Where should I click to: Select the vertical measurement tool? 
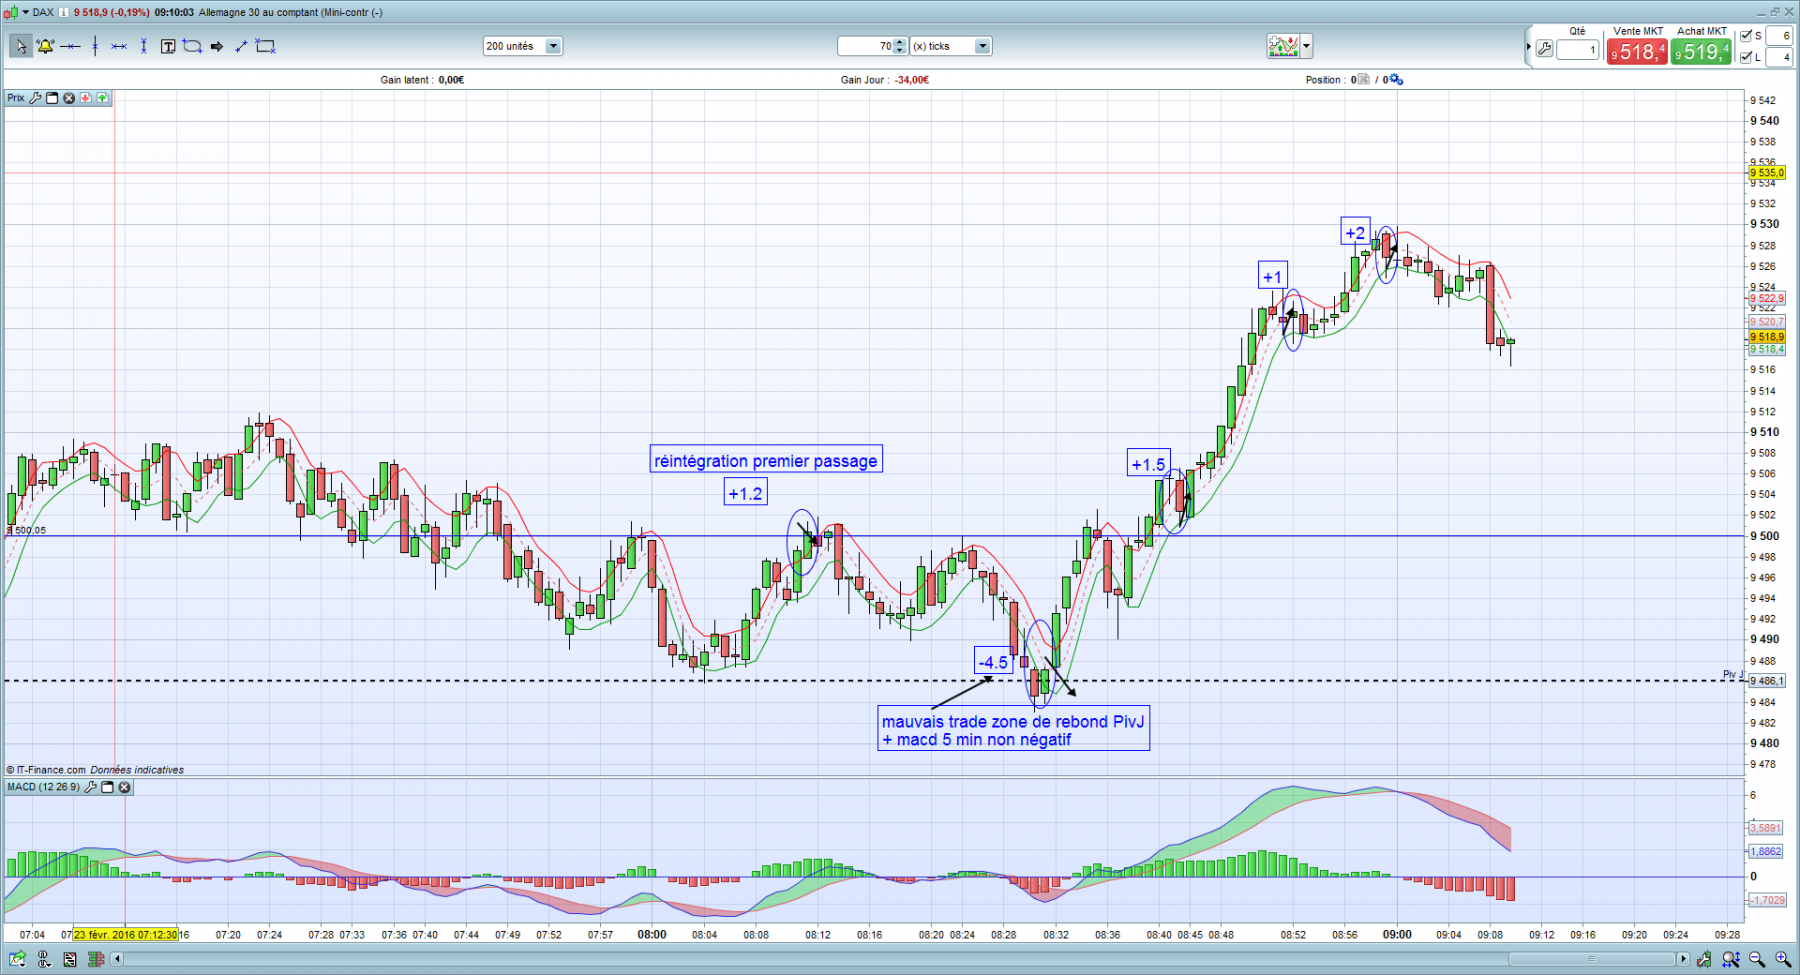144,46
